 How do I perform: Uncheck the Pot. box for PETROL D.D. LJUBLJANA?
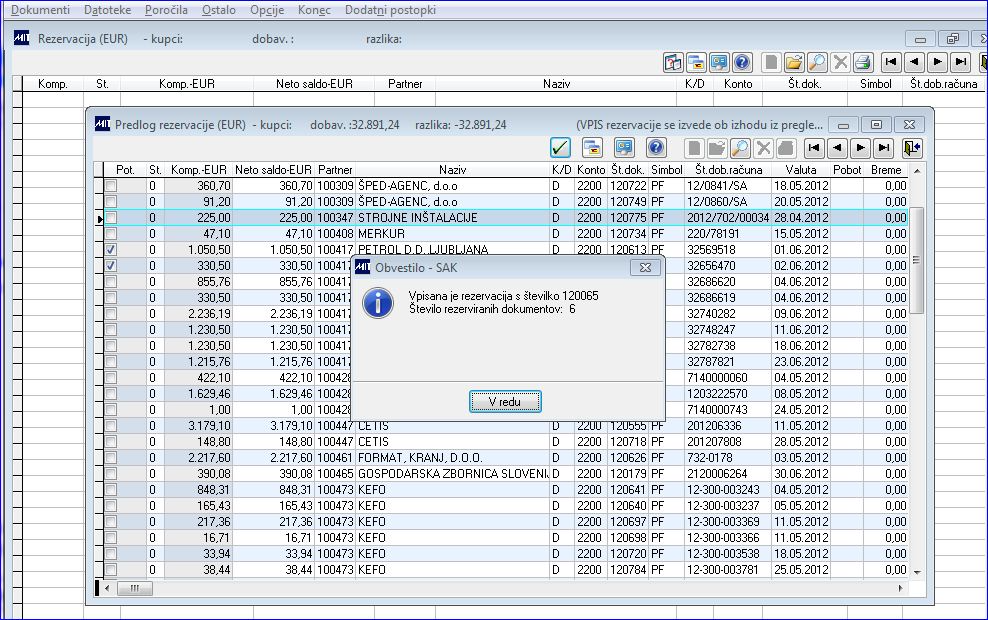click(x=111, y=250)
